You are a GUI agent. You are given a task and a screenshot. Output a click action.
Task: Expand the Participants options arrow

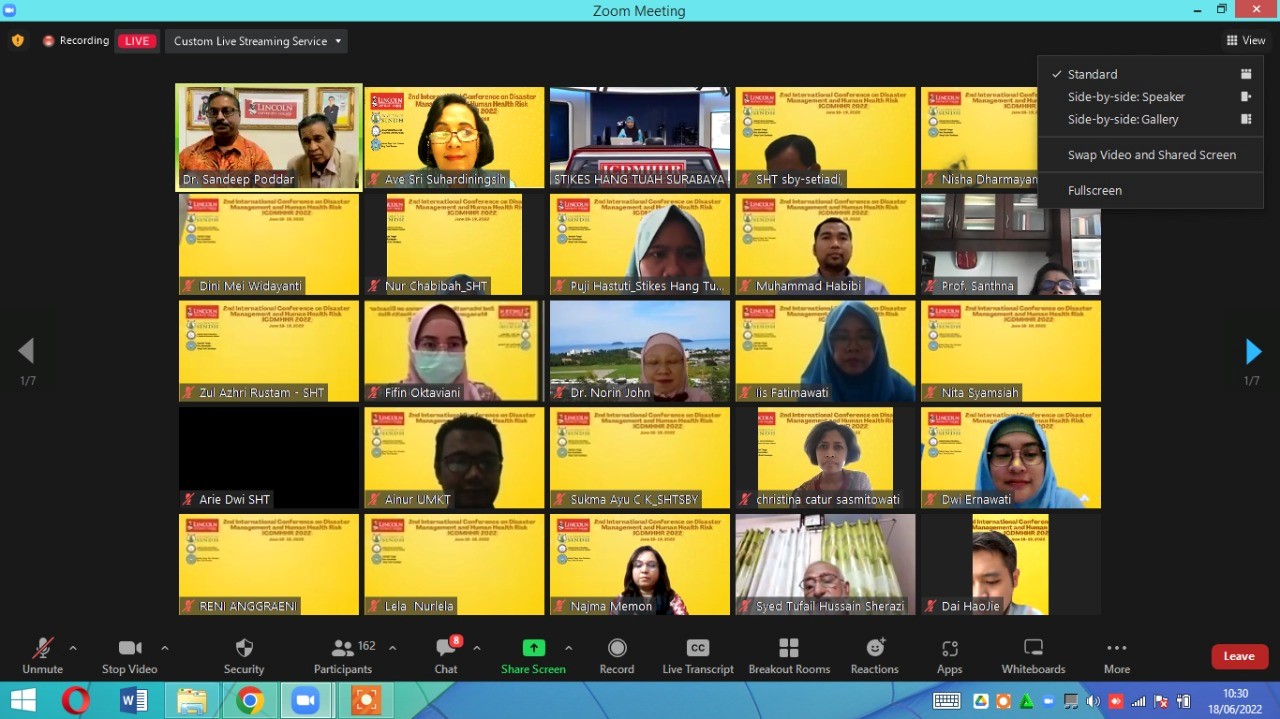coord(392,648)
